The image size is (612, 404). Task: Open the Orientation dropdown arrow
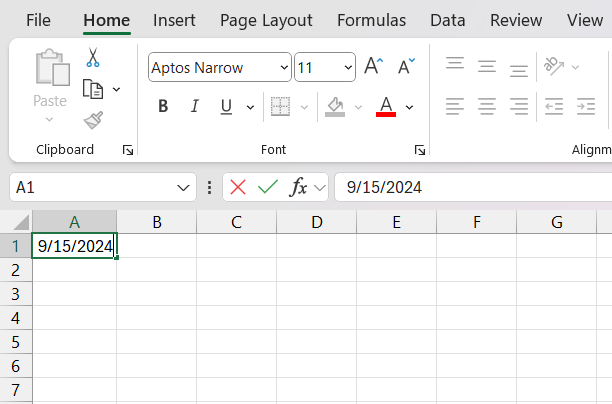[x=575, y=68]
